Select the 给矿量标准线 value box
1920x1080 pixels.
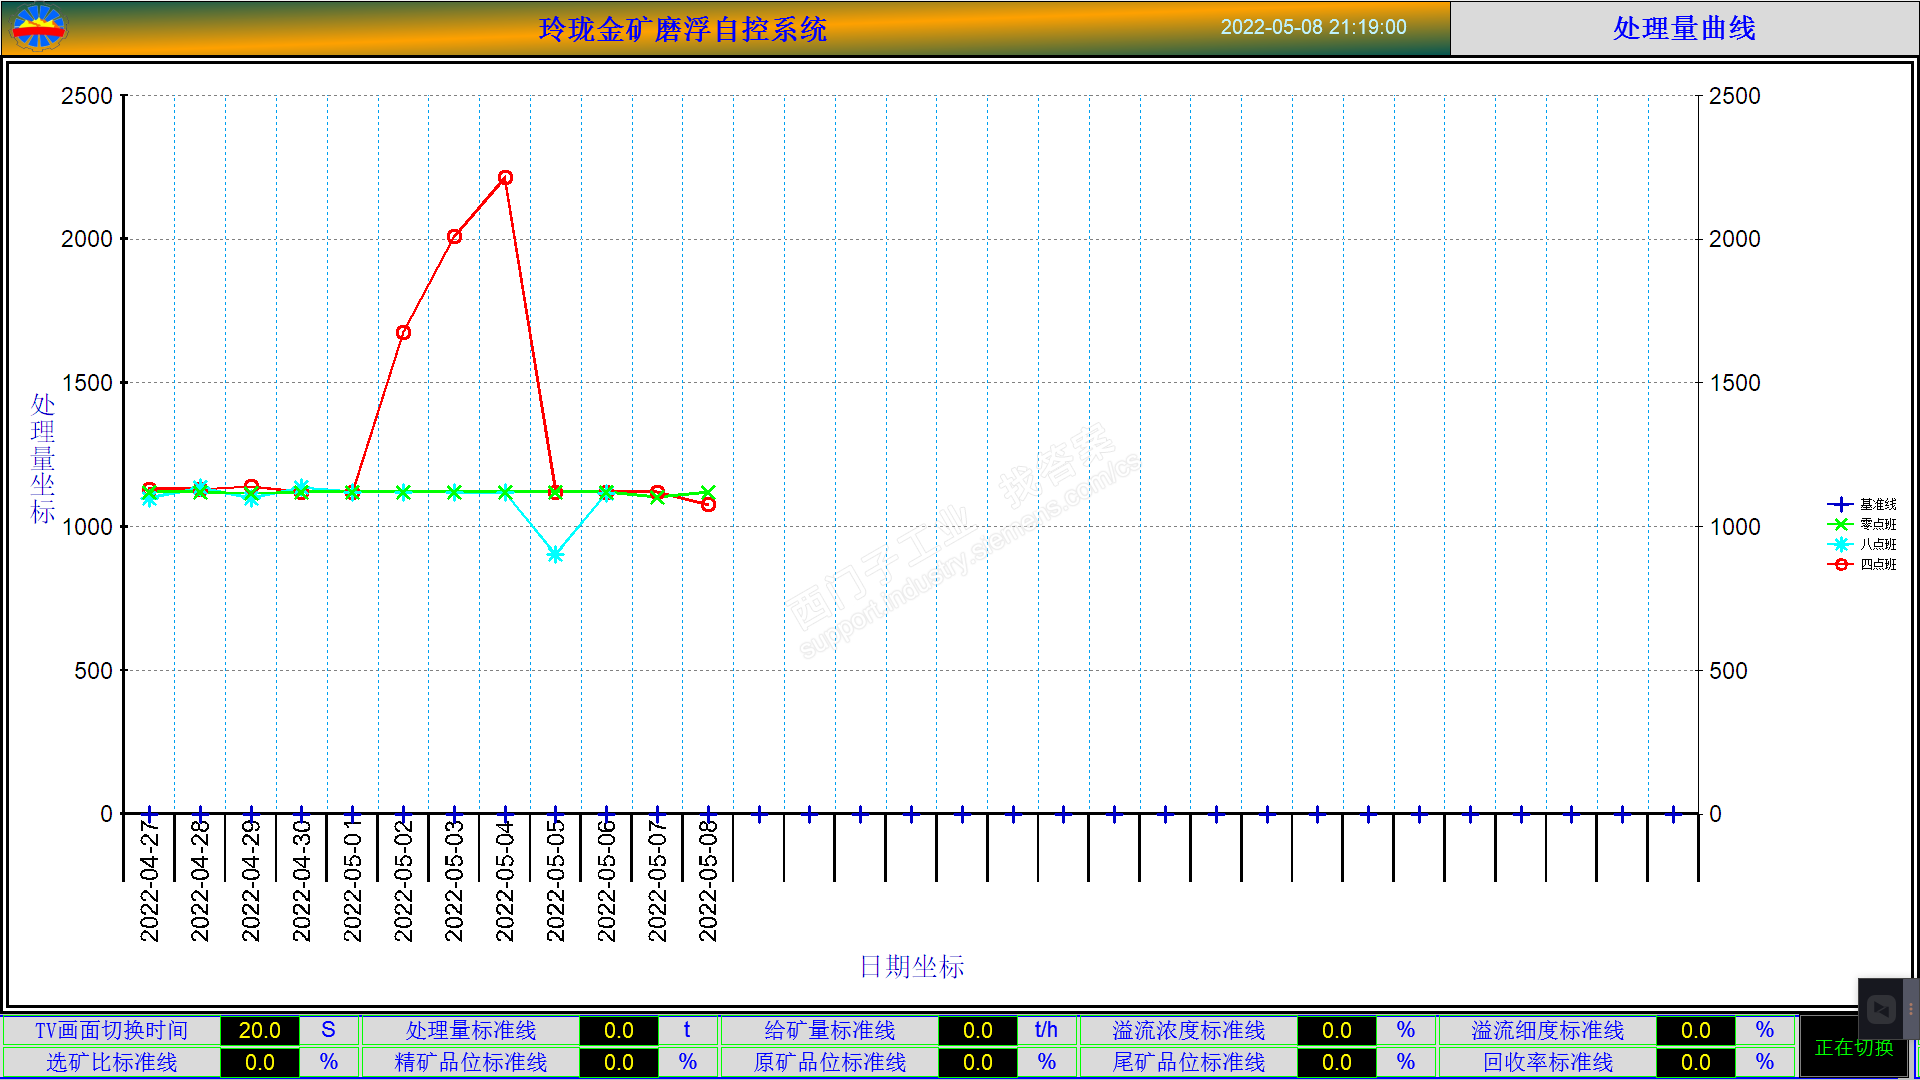pos(977,1030)
